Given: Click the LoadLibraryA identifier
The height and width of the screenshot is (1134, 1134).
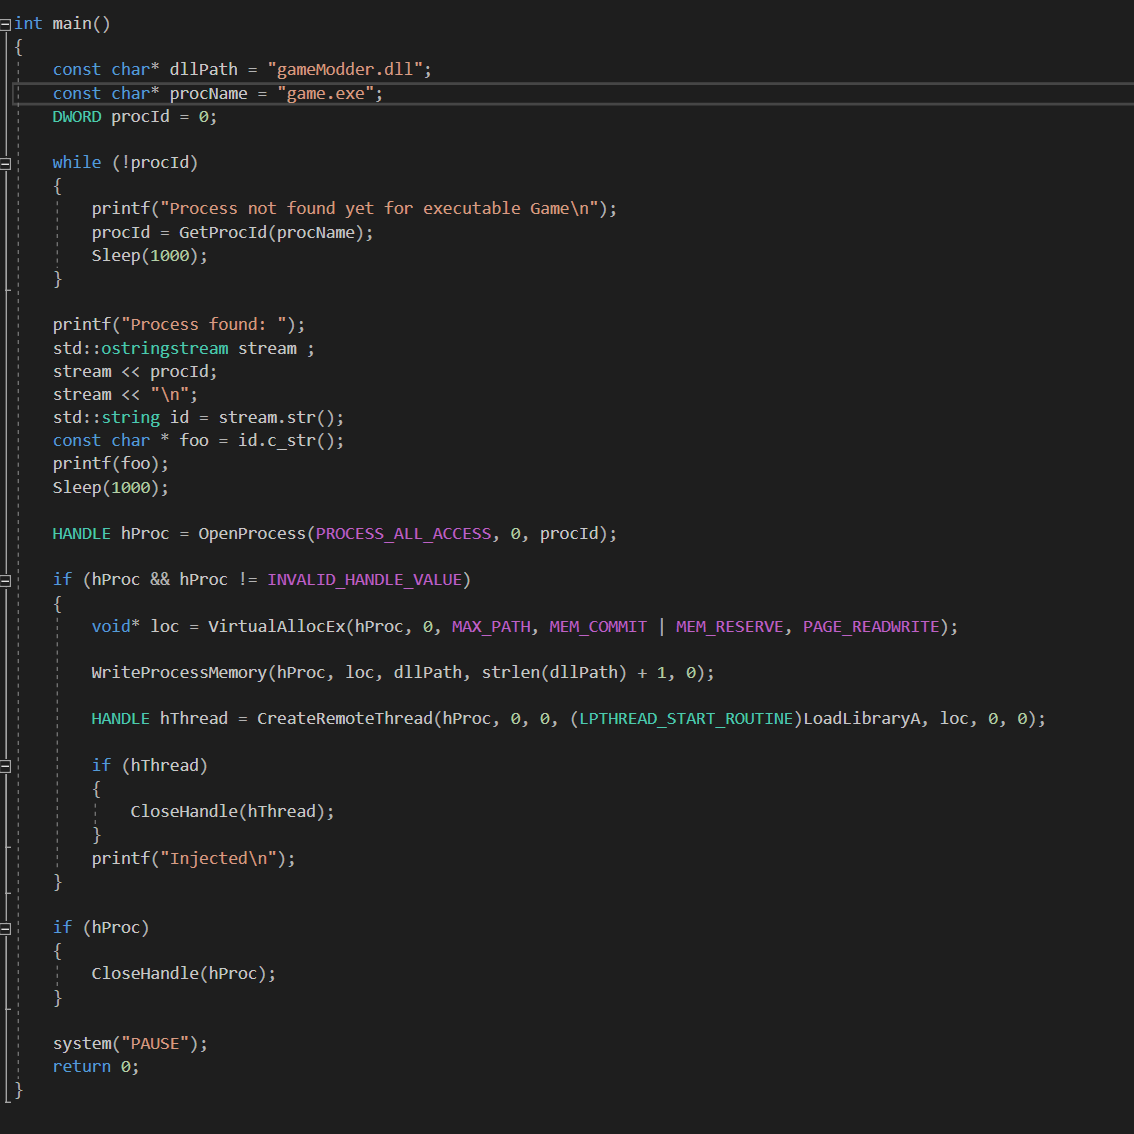Looking at the screenshot, I should pyautogui.click(x=861, y=719).
